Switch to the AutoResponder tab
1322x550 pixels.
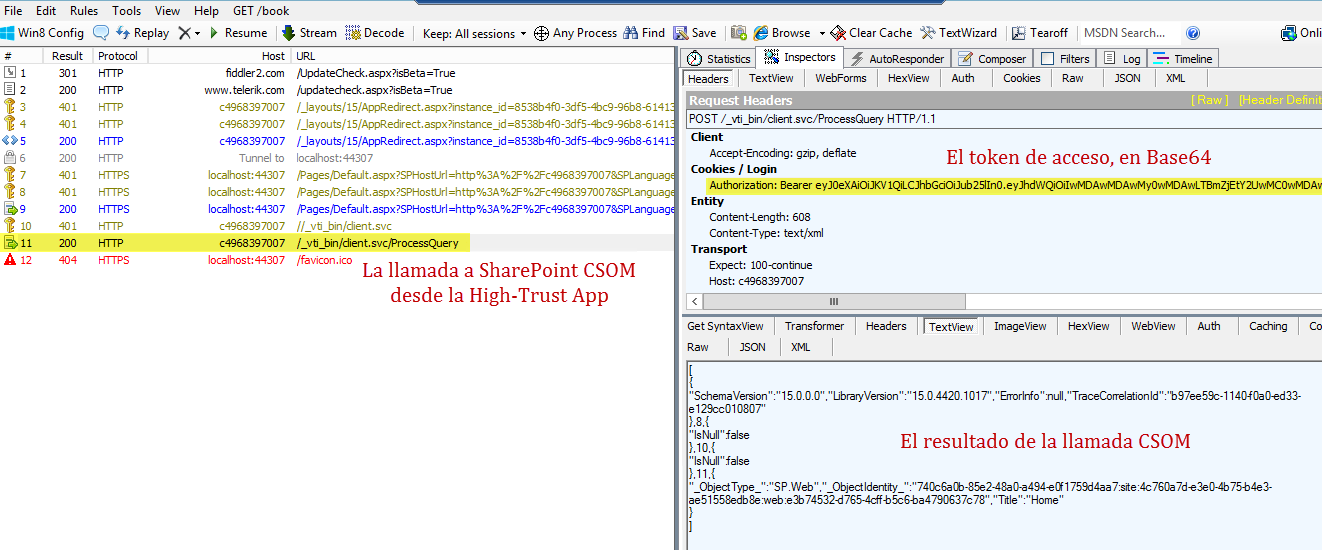point(895,59)
